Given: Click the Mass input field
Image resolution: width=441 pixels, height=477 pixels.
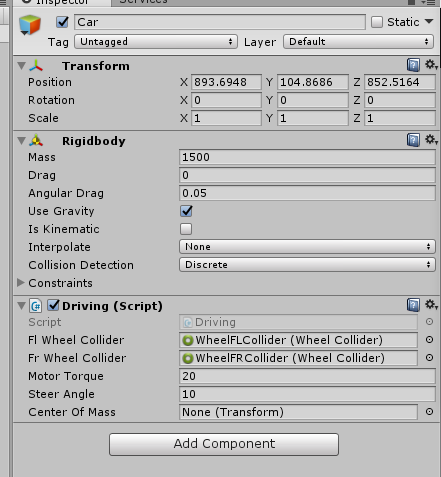Looking at the screenshot, I should (307, 157).
